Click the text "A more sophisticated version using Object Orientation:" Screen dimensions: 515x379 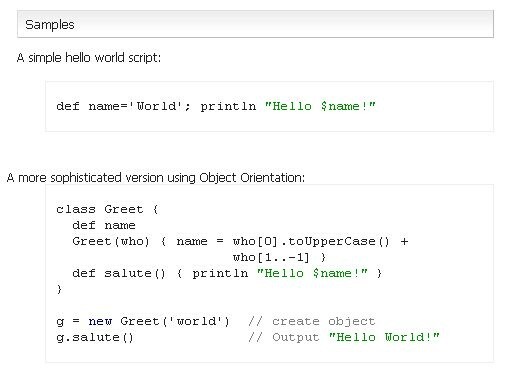156,178
